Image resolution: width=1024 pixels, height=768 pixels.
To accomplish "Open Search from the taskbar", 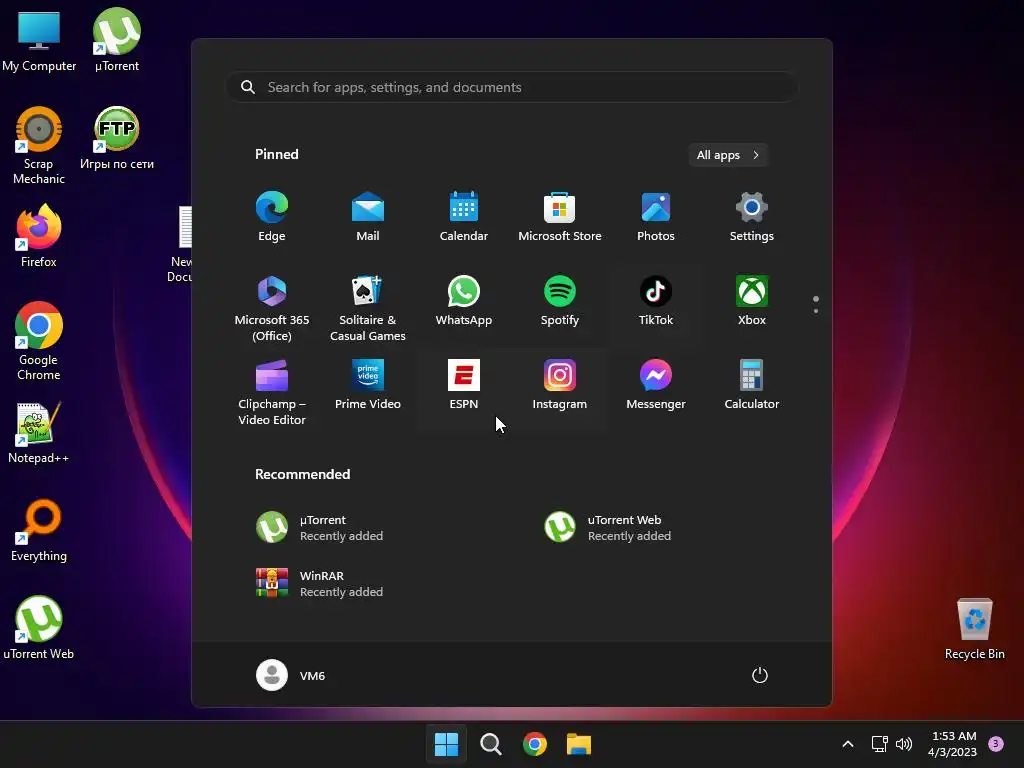I will (x=490, y=744).
